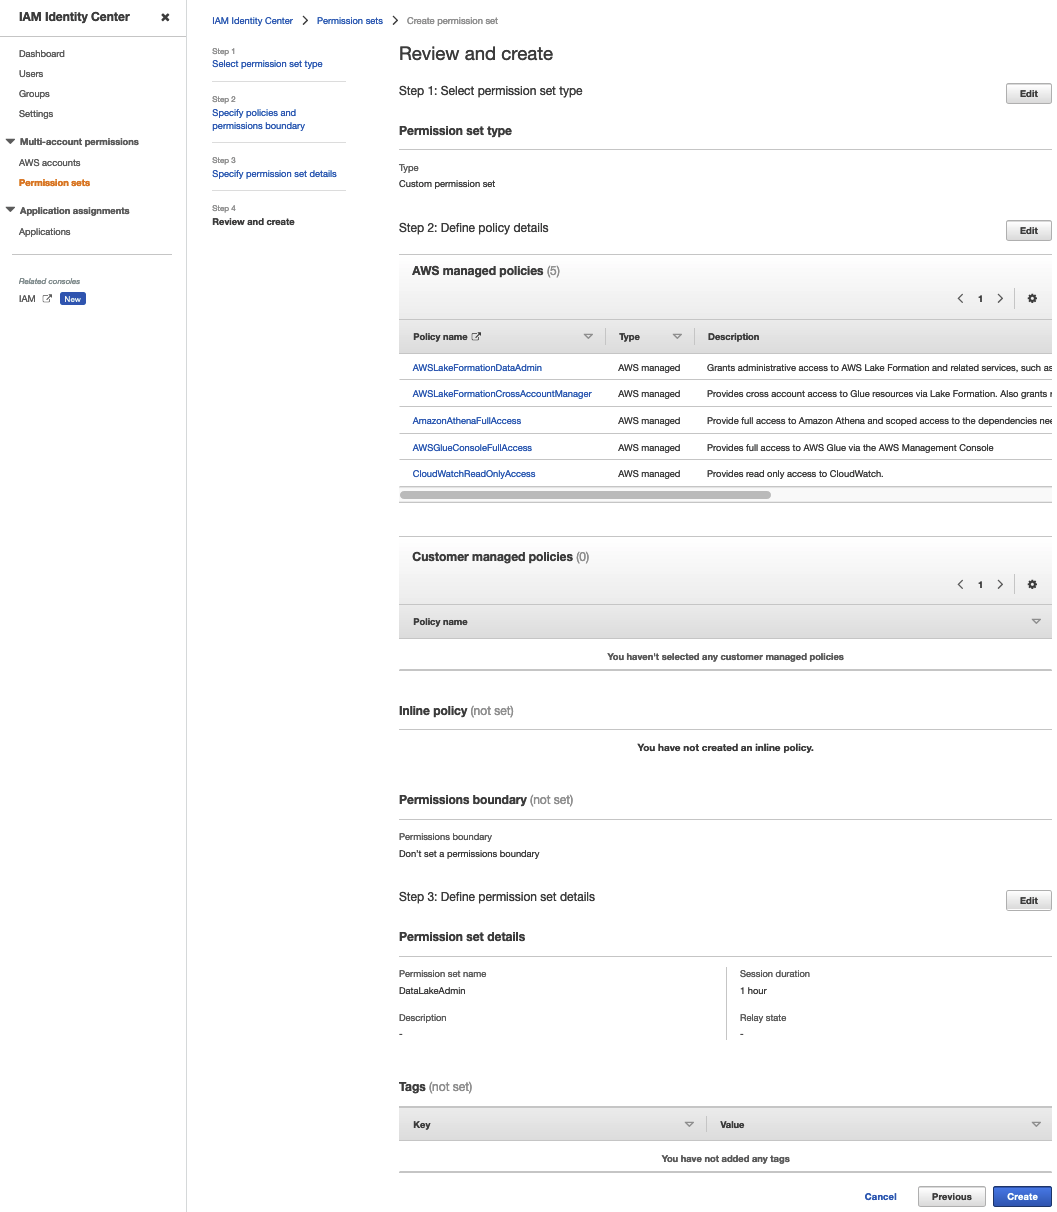Image resolution: width=1057 pixels, height=1212 pixels.
Task: Open AWS accounts in sidebar
Action: (50, 163)
